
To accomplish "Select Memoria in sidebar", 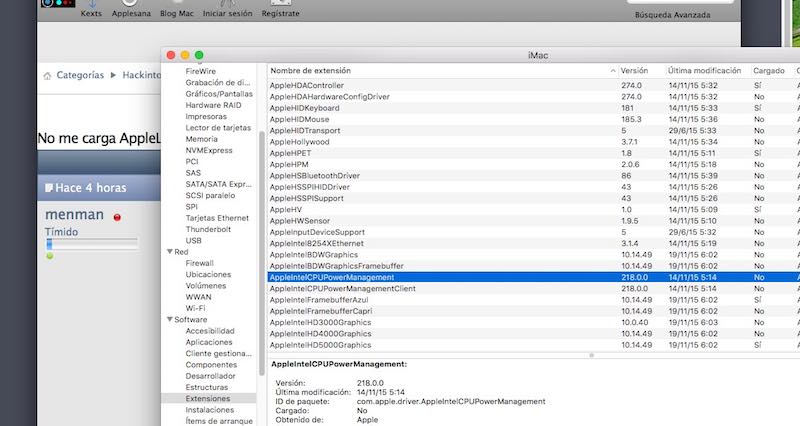I will [201, 139].
